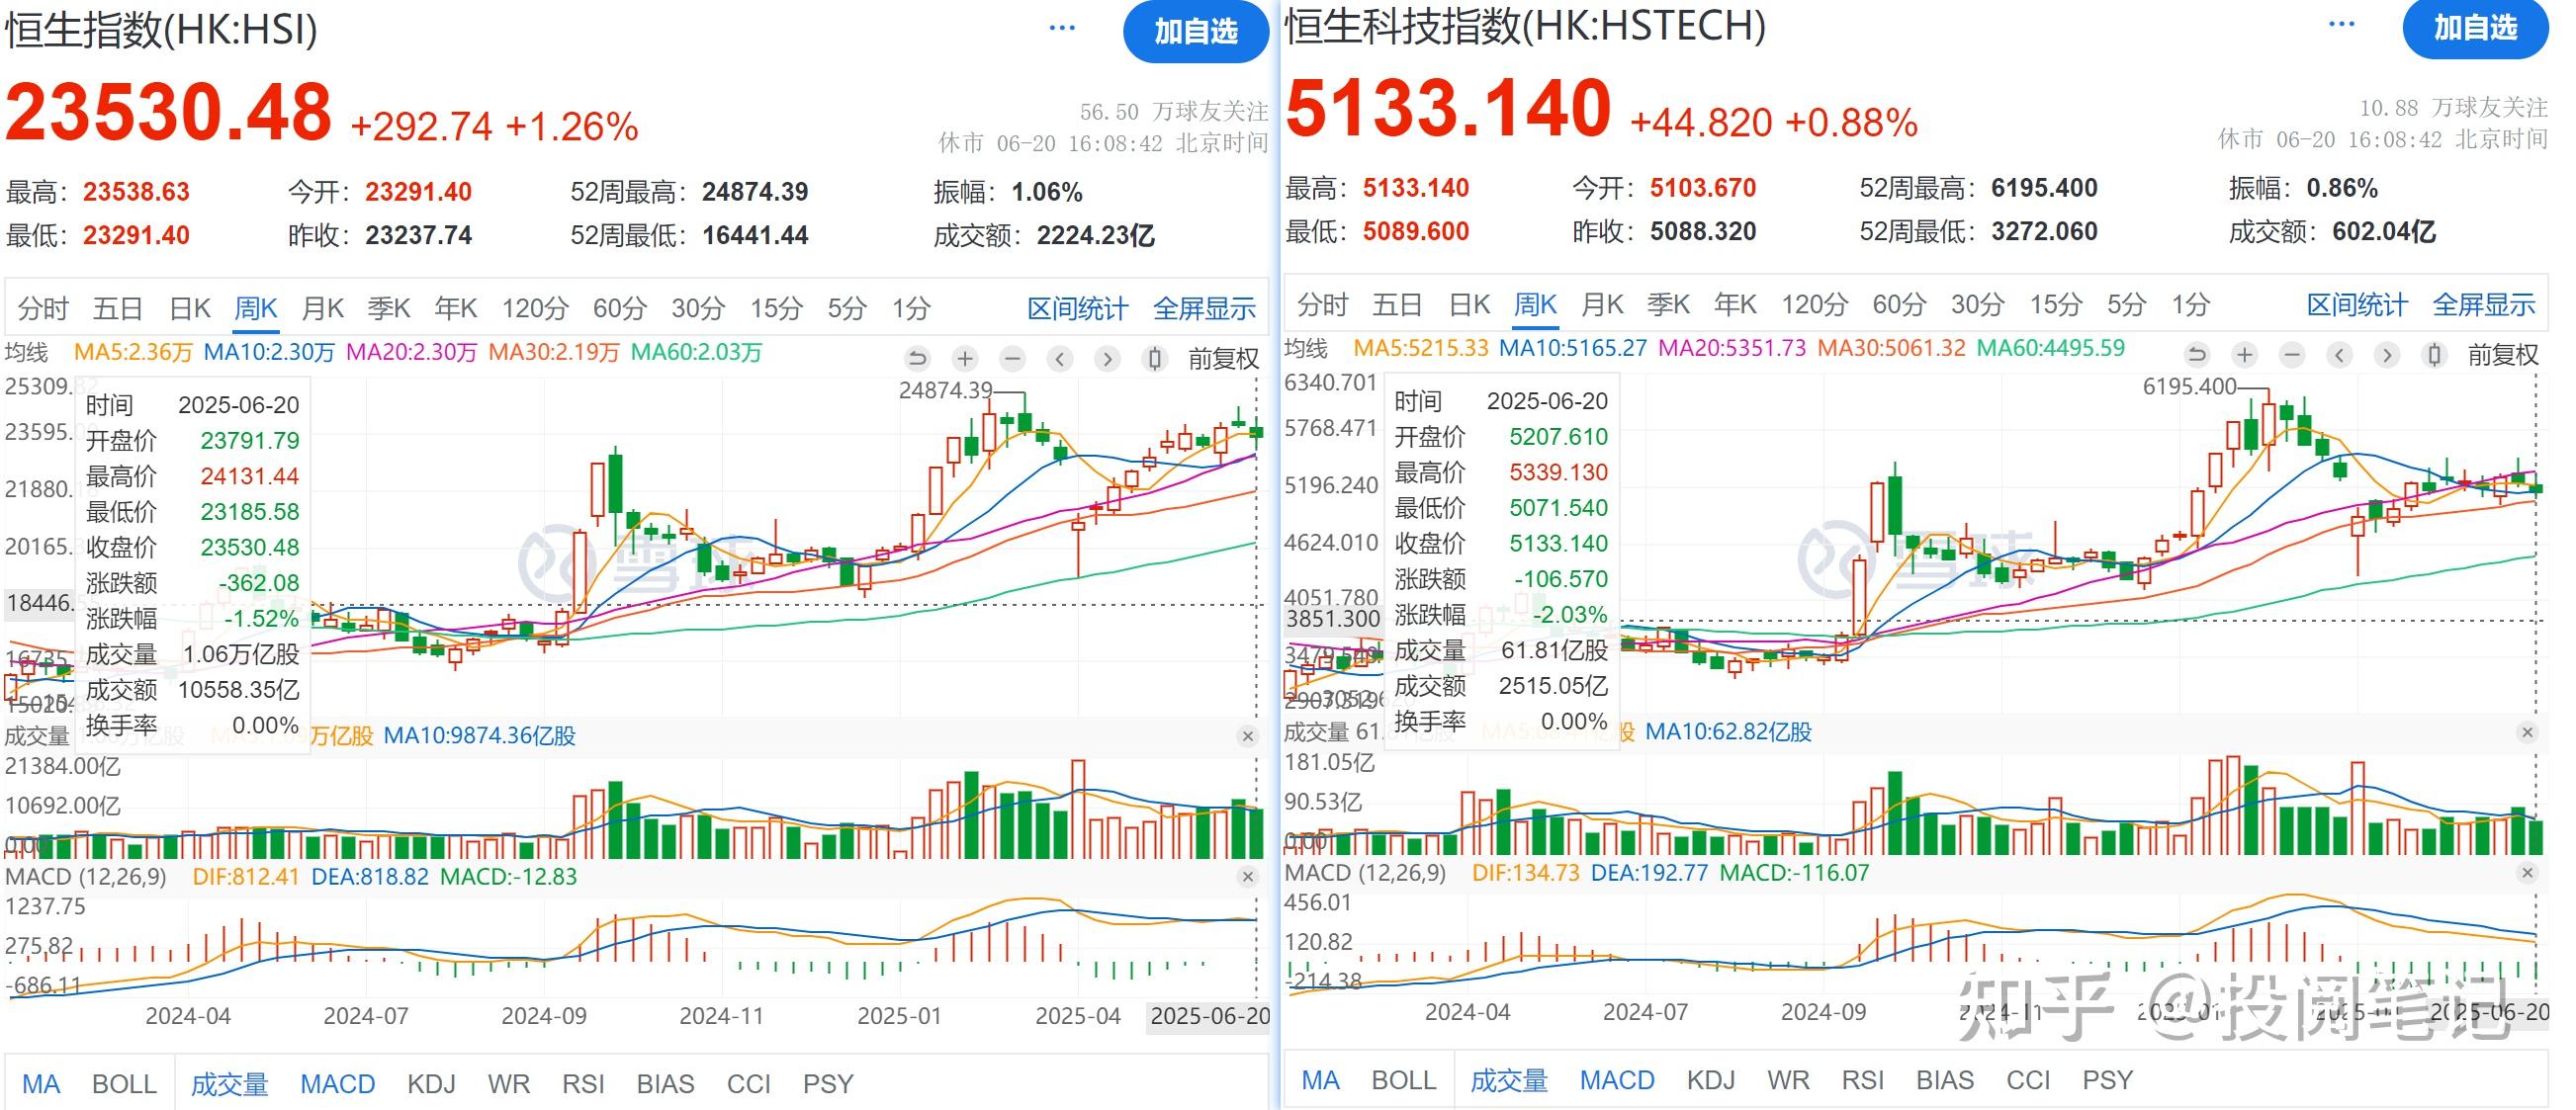The width and height of the screenshot is (2576, 1110).
Task: Switch HSI chart to 120分 tab
Action: 535,309
